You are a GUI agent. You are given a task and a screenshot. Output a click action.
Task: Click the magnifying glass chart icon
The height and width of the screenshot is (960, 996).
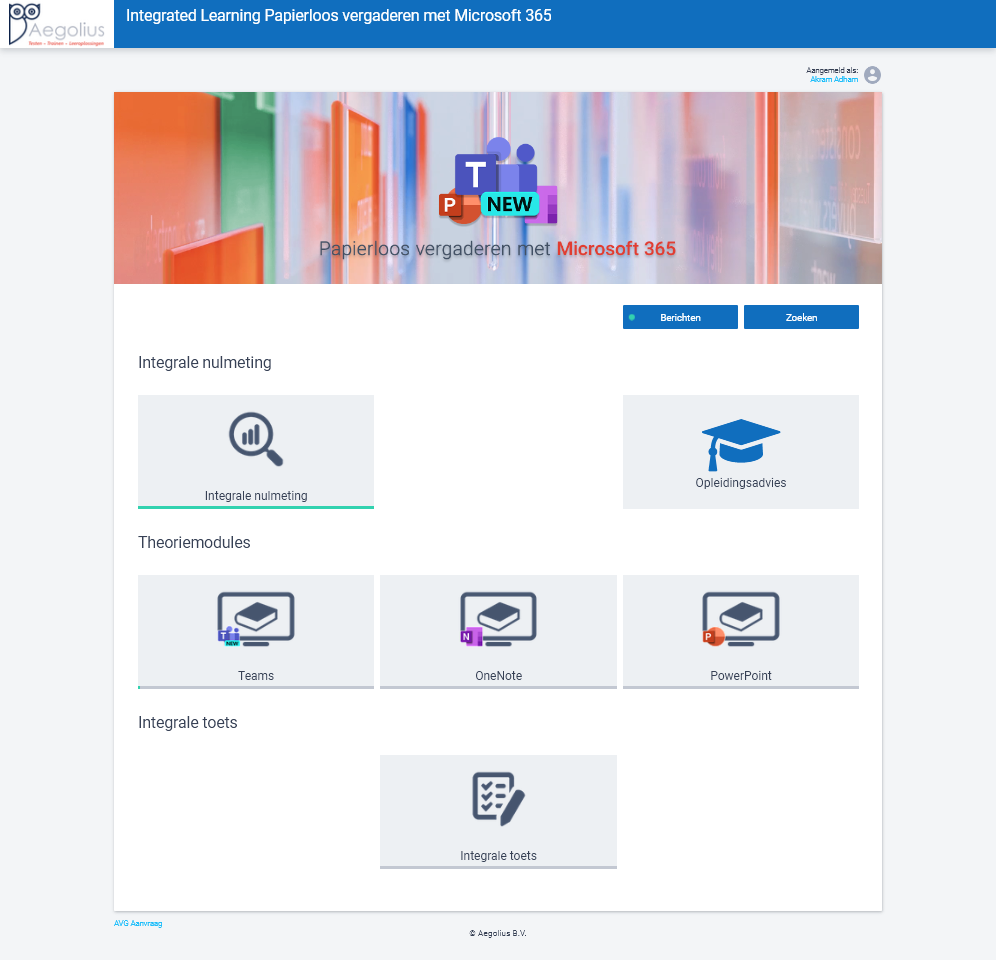tap(256, 440)
